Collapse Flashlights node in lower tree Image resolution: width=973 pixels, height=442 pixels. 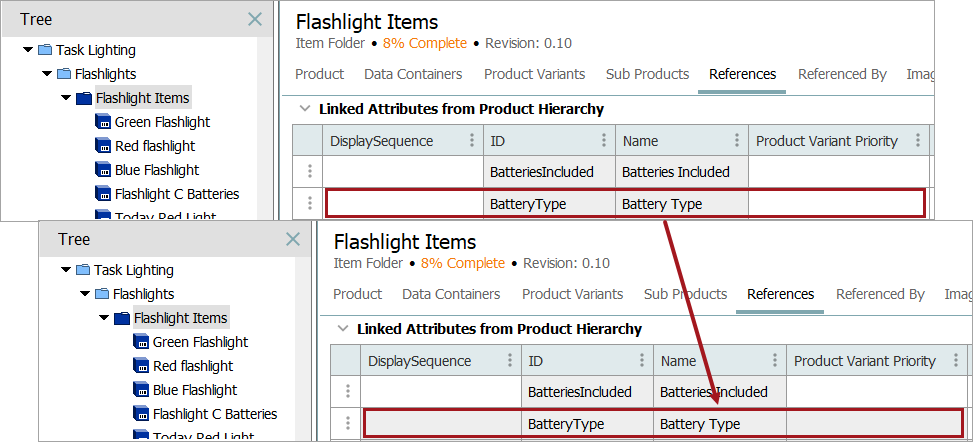coord(84,294)
